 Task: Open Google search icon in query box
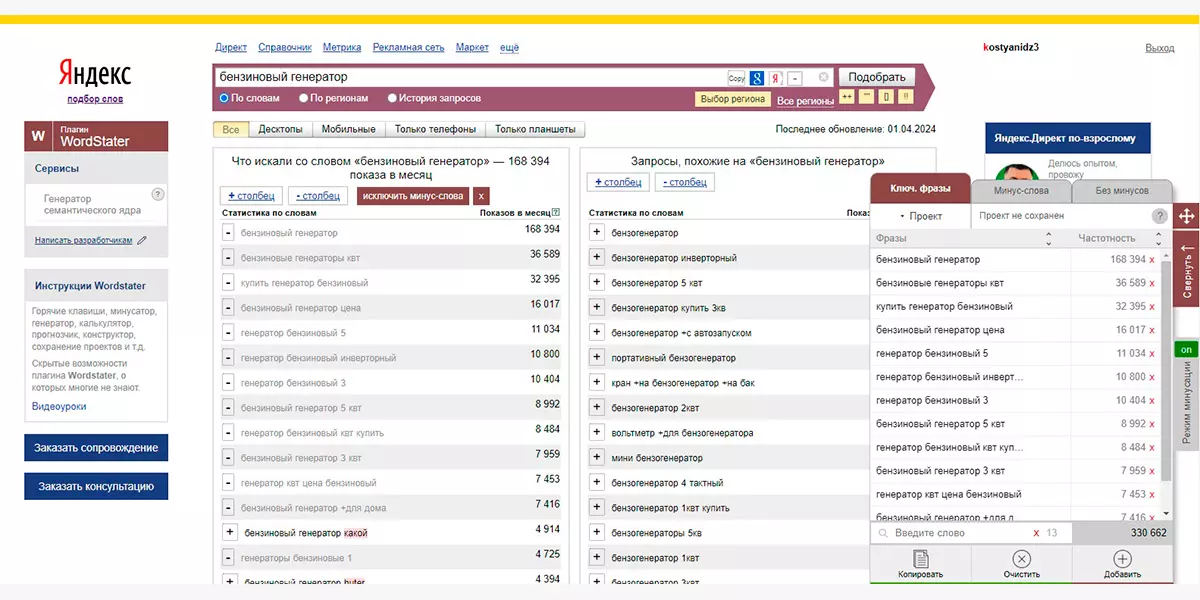[x=757, y=78]
